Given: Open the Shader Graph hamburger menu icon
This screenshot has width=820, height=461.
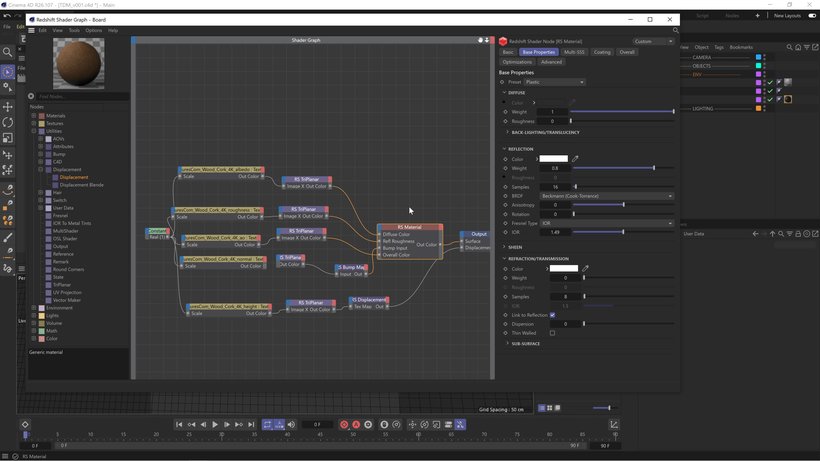Looking at the screenshot, I should point(31,30).
